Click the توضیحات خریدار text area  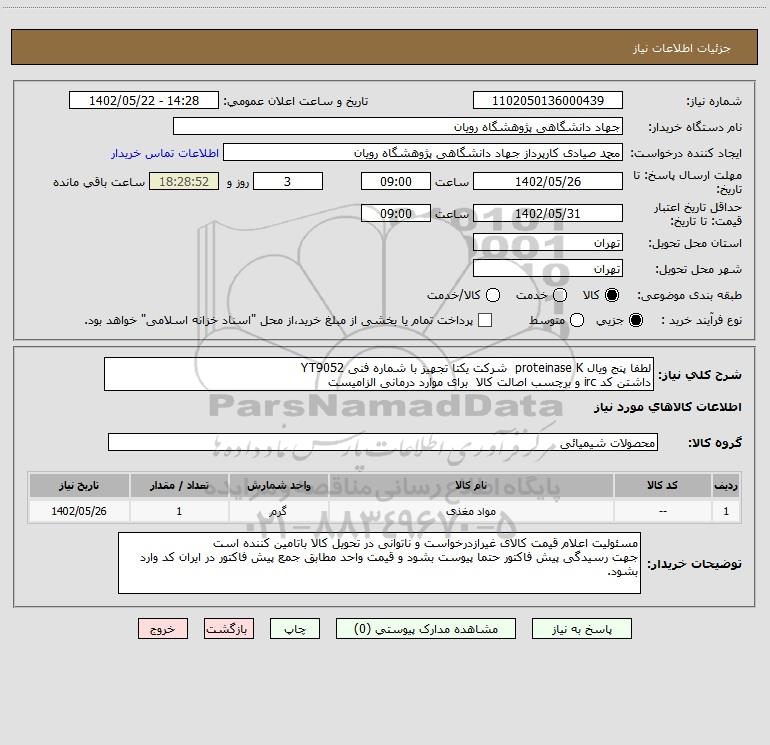pos(379,563)
